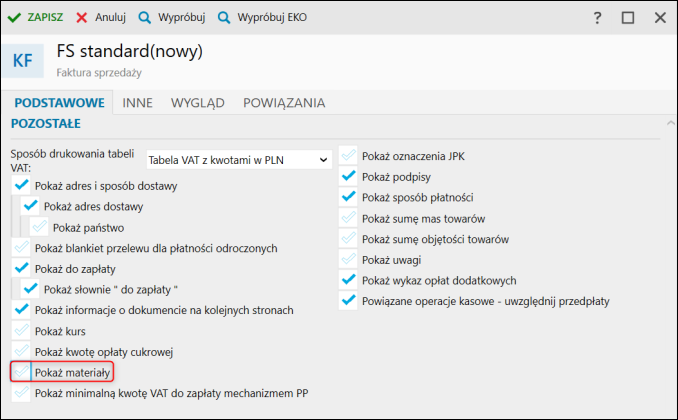Uncheck Pokaż słownie do zapłaty

point(30,289)
